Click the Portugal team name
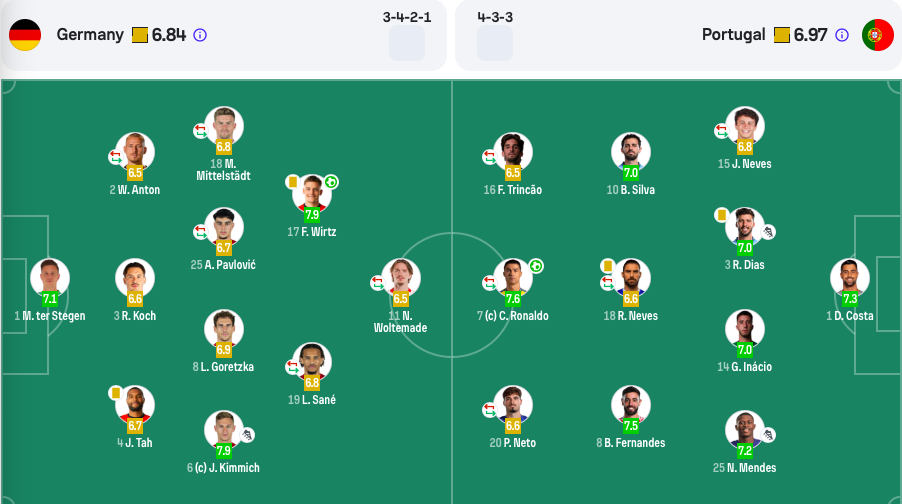902x504 pixels. [733, 35]
